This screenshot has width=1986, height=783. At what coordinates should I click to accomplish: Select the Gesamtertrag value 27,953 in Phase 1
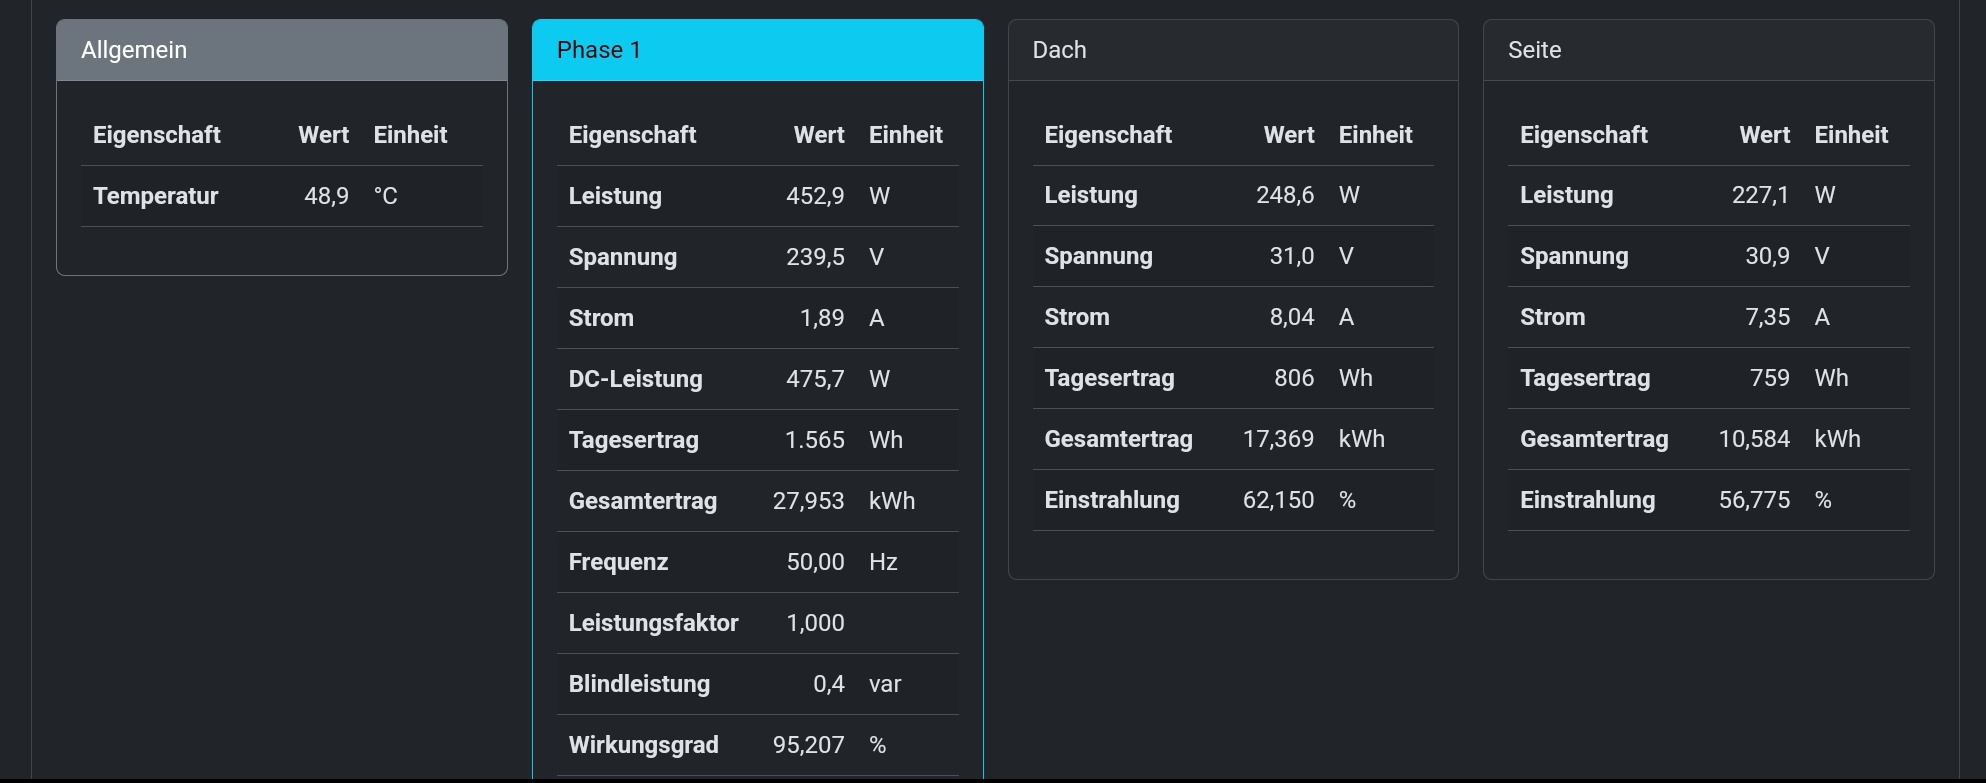808,501
